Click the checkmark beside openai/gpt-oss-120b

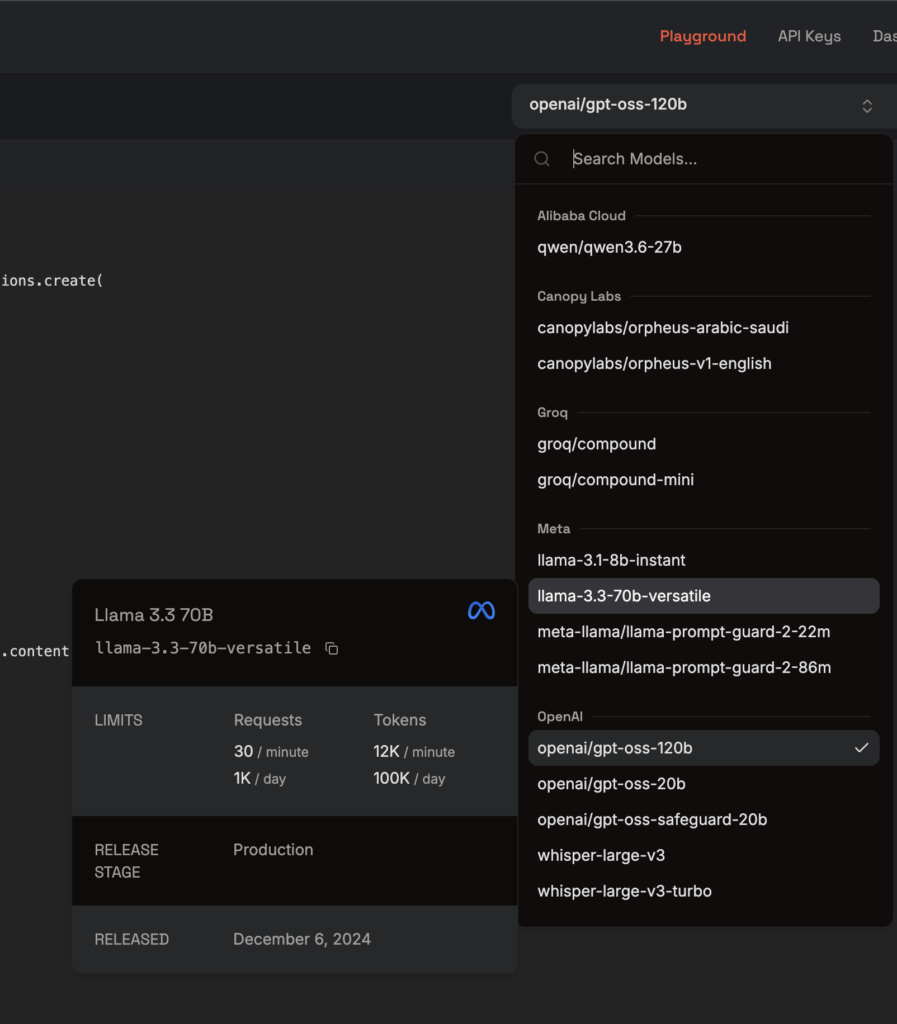(x=862, y=748)
